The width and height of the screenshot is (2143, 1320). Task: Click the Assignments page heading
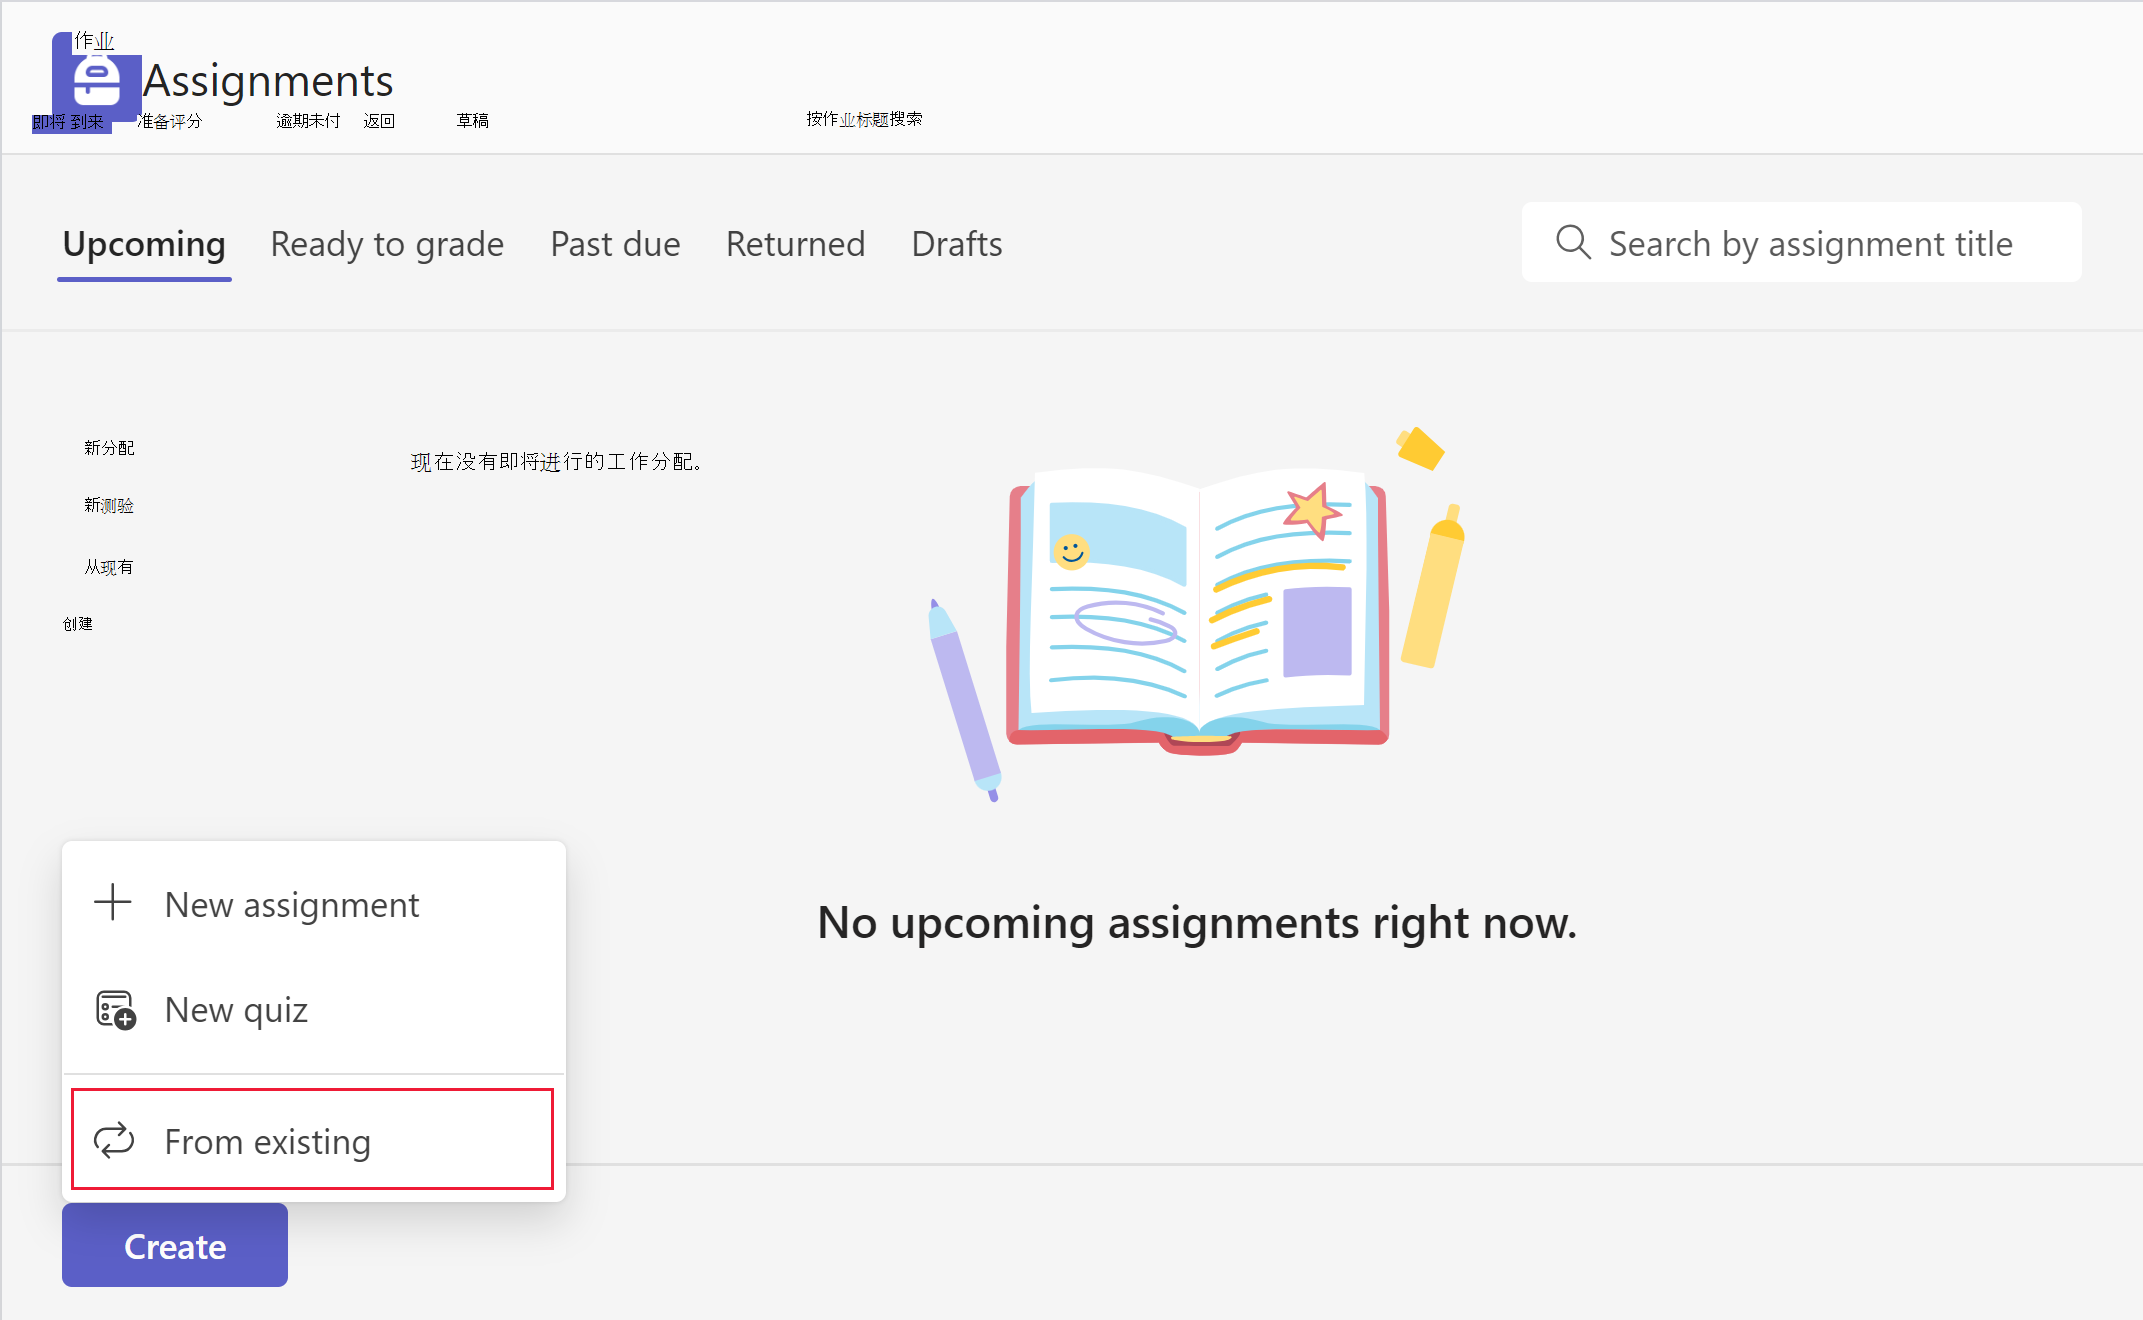coord(268,80)
